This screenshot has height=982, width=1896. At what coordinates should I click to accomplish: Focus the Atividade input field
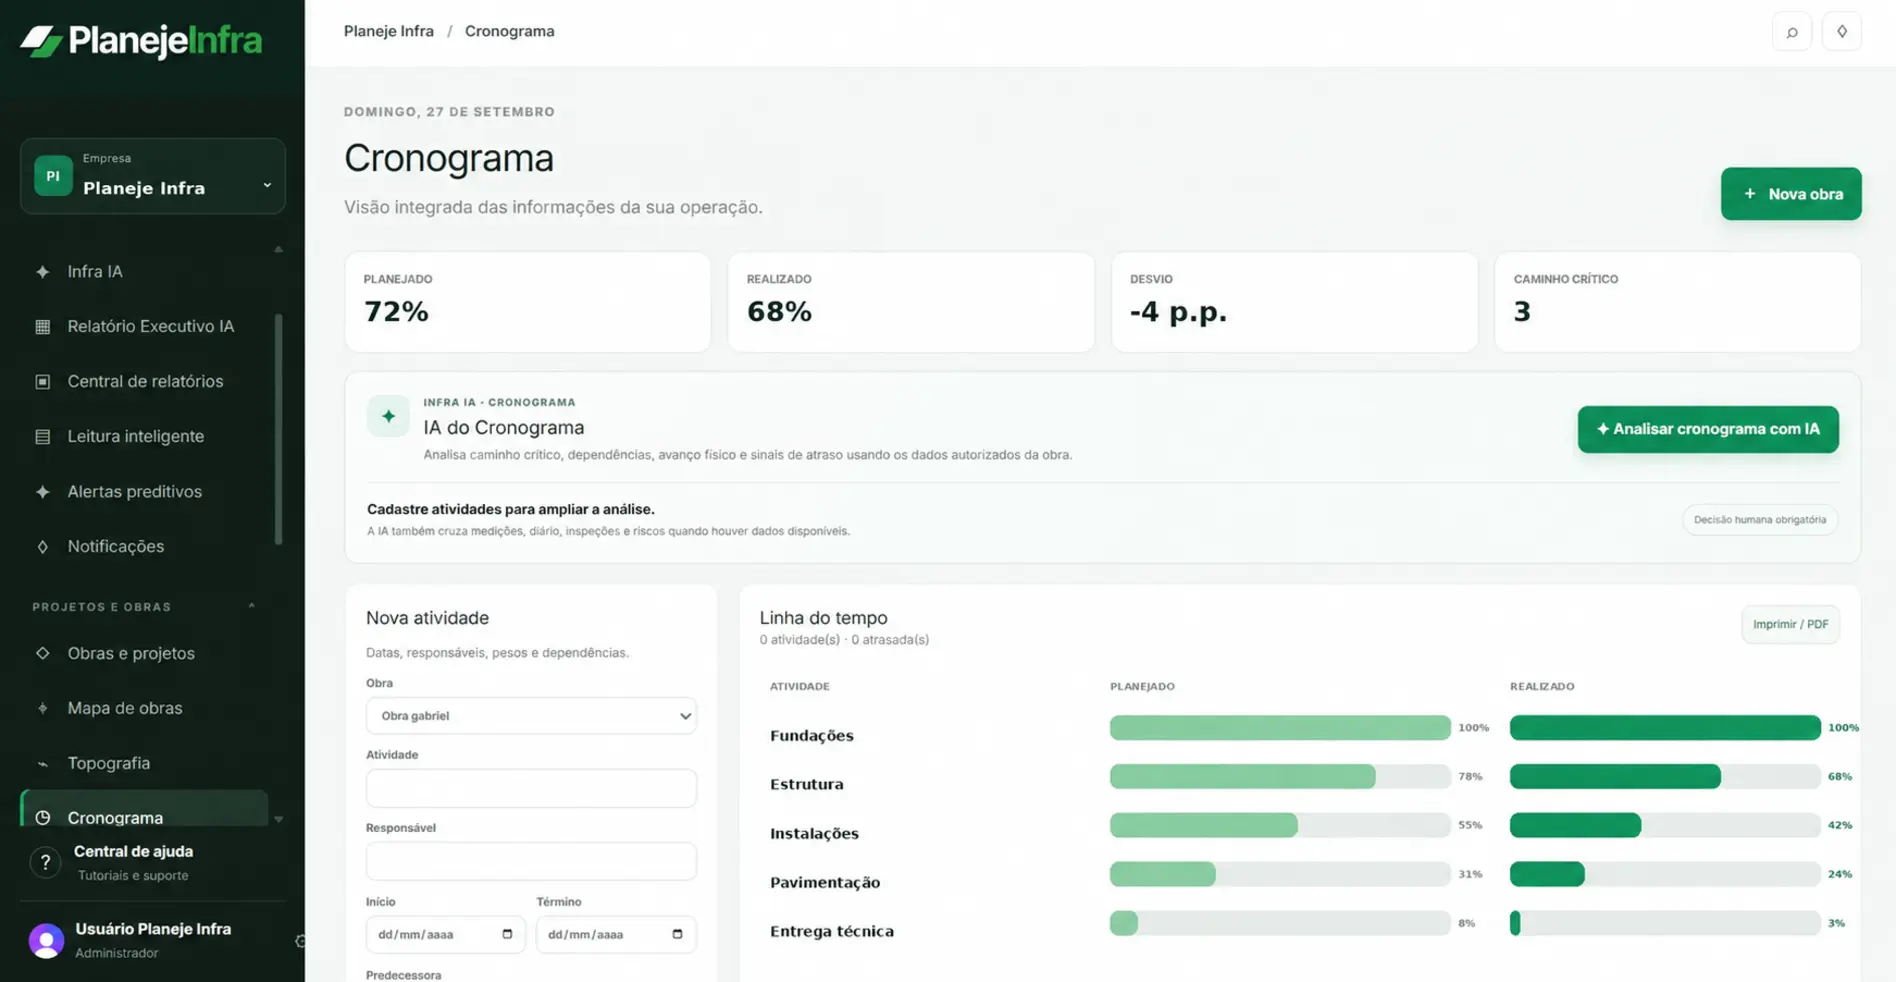pyautogui.click(x=531, y=788)
